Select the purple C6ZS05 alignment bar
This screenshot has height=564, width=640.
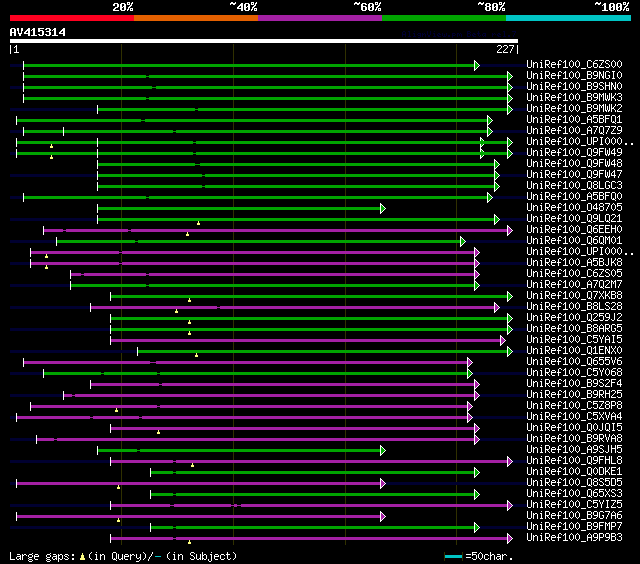(x=273, y=275)
